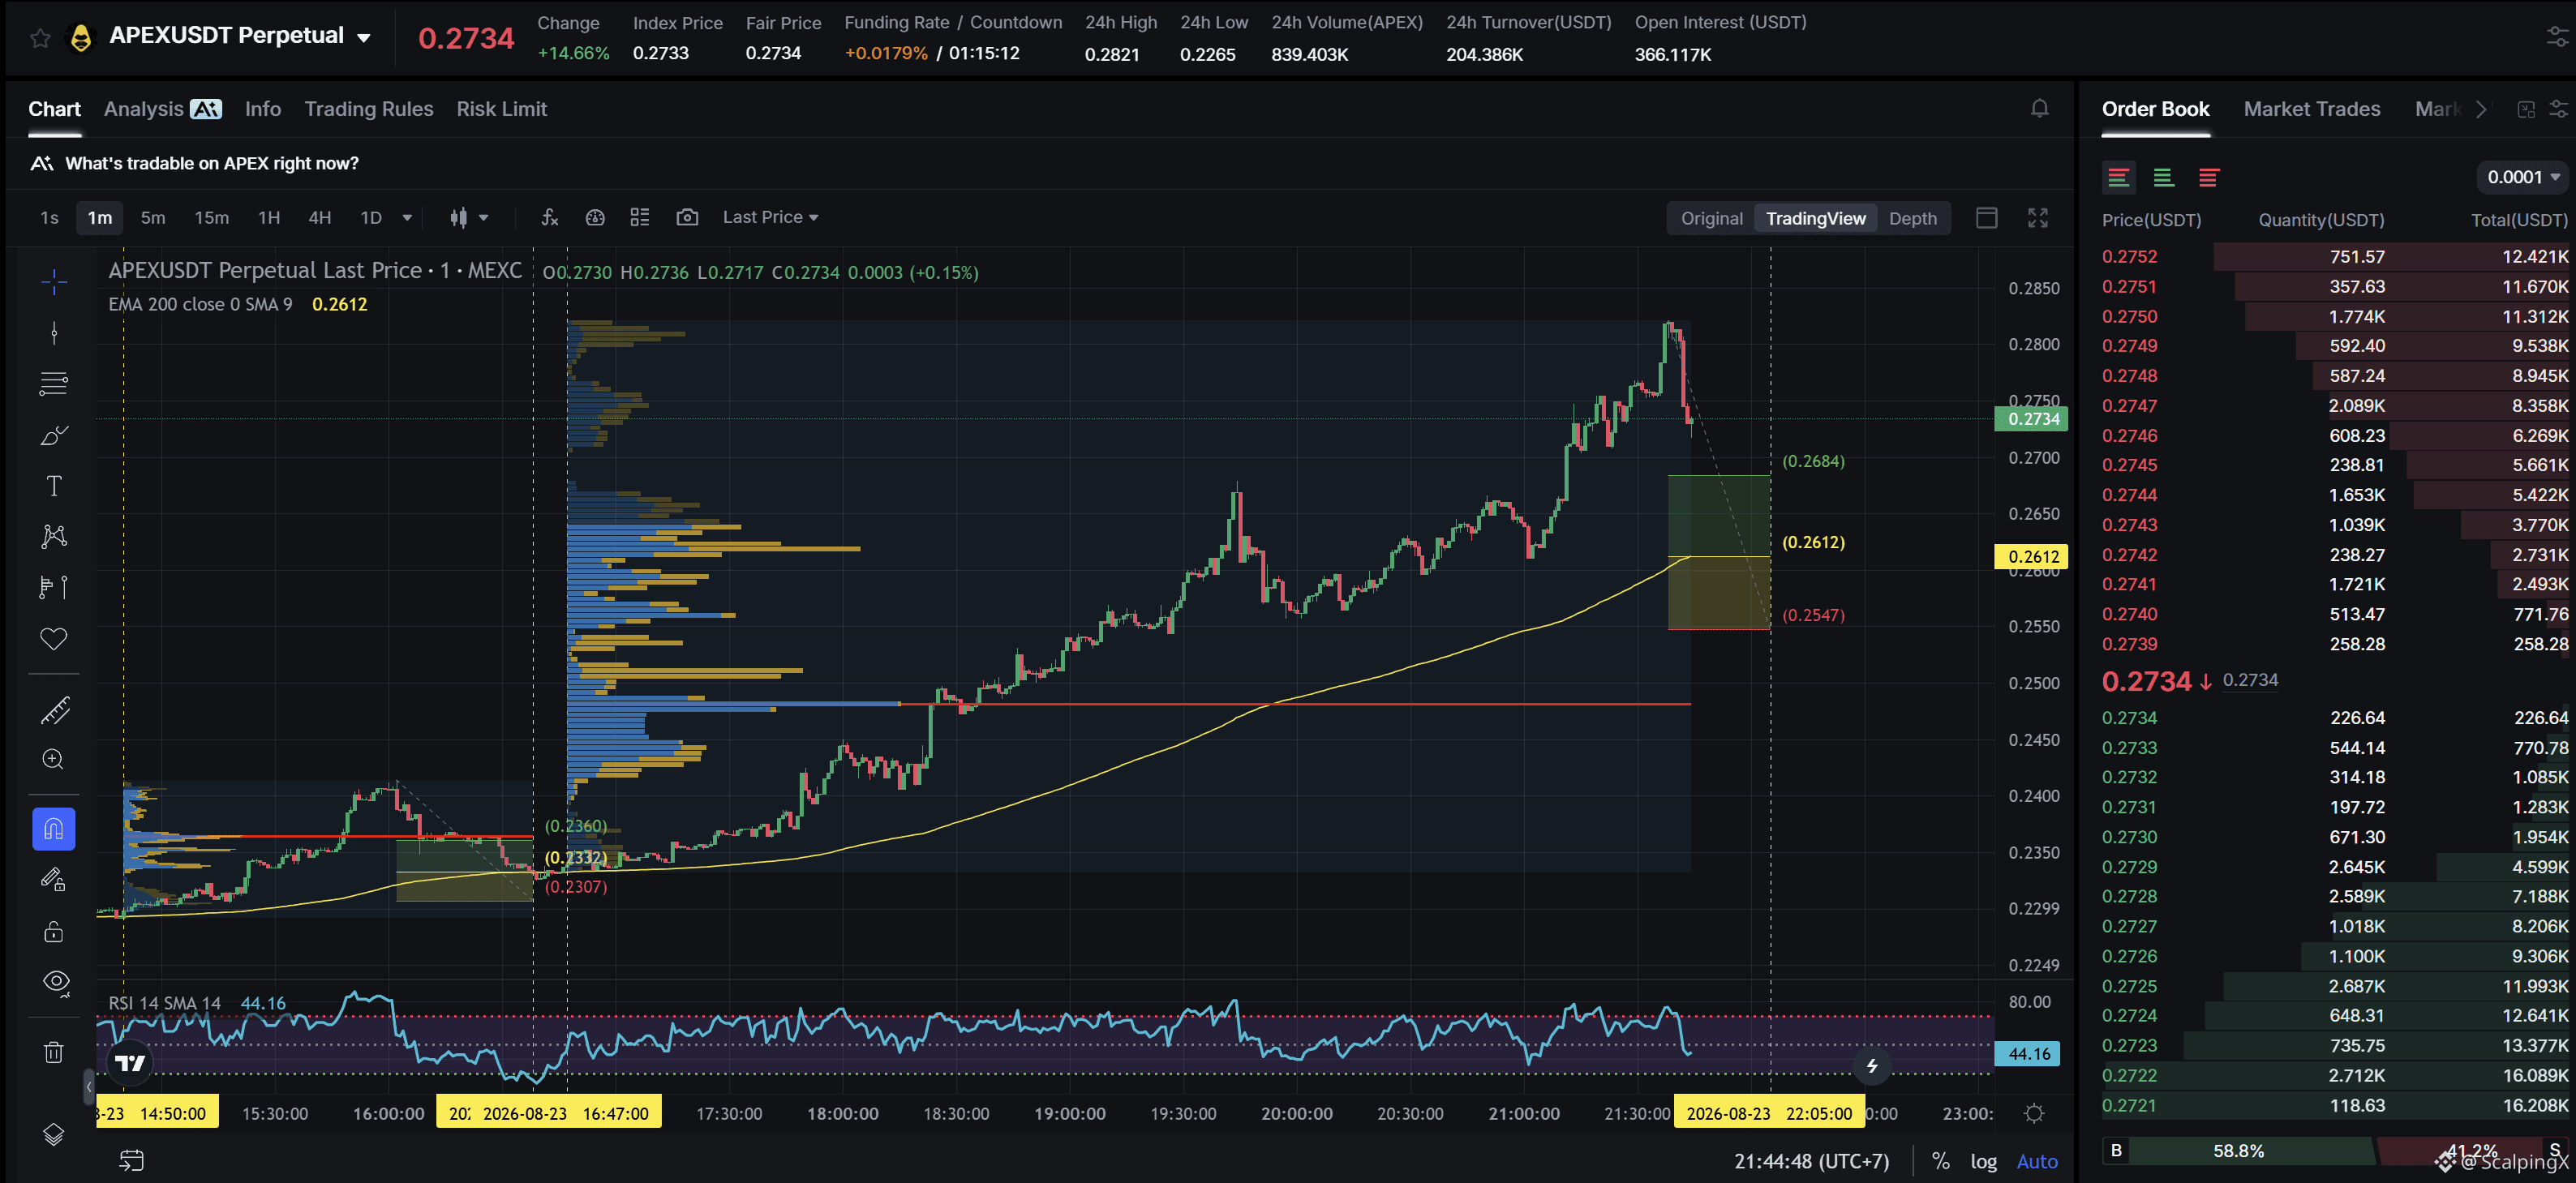This screenshot has height=1183, width=2576.
Task: Open the Info tab
Action: 263,109
